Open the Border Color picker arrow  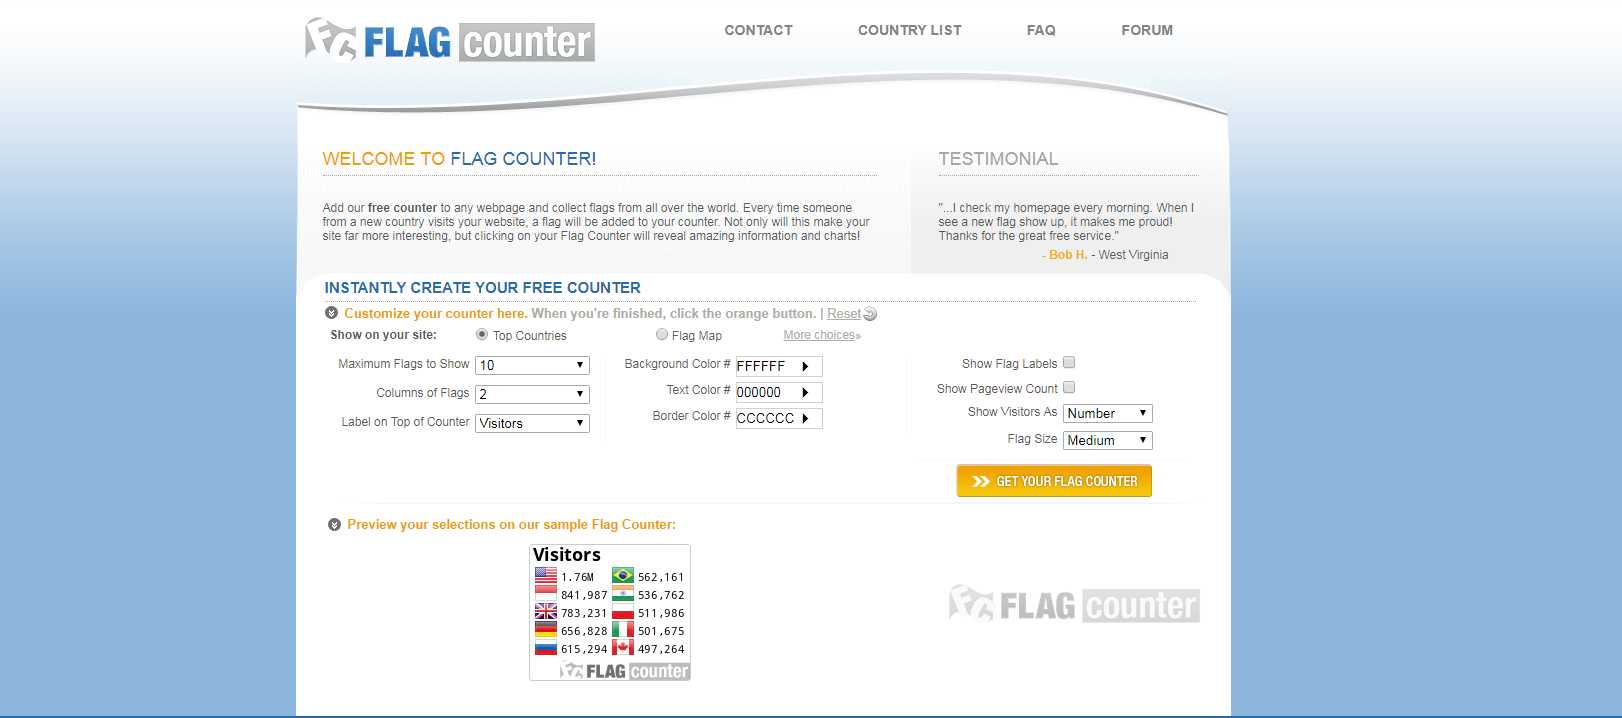pyautogui.click(x=805, y=418)
